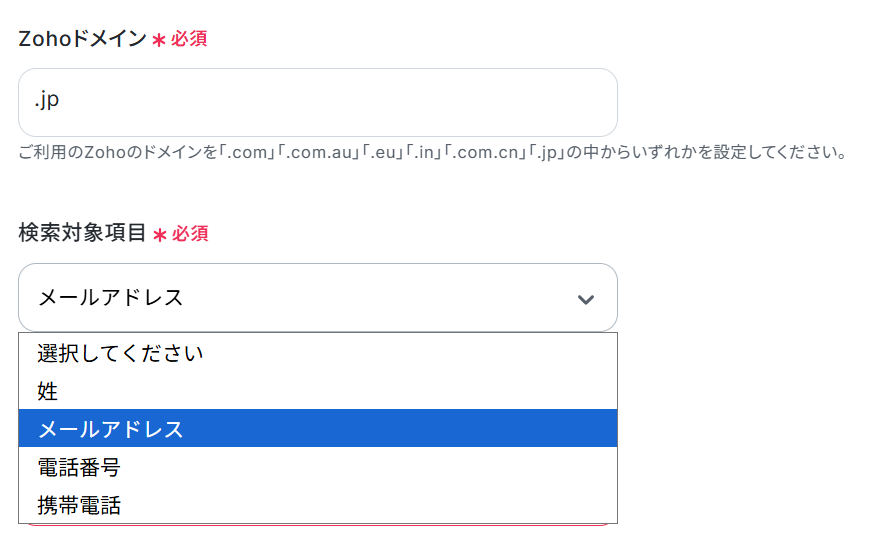Viewport: 881px width, 535px height.
Task: Click the chevron arrow in 検索対象項目 dropdown
Action: coord(586,299)
